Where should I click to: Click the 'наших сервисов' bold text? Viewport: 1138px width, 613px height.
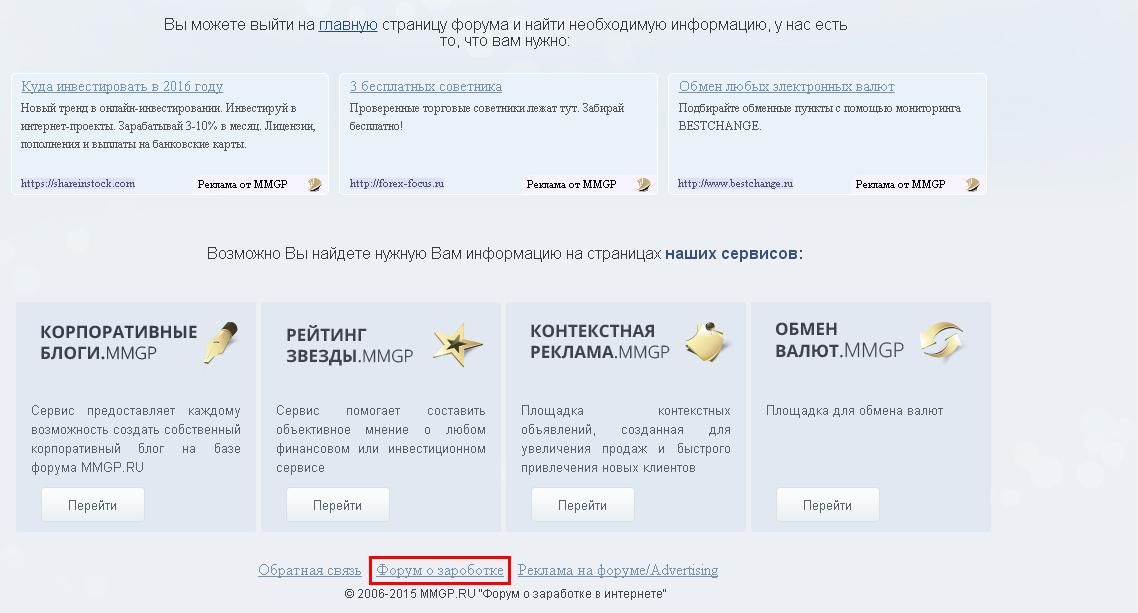coord(734,254)
